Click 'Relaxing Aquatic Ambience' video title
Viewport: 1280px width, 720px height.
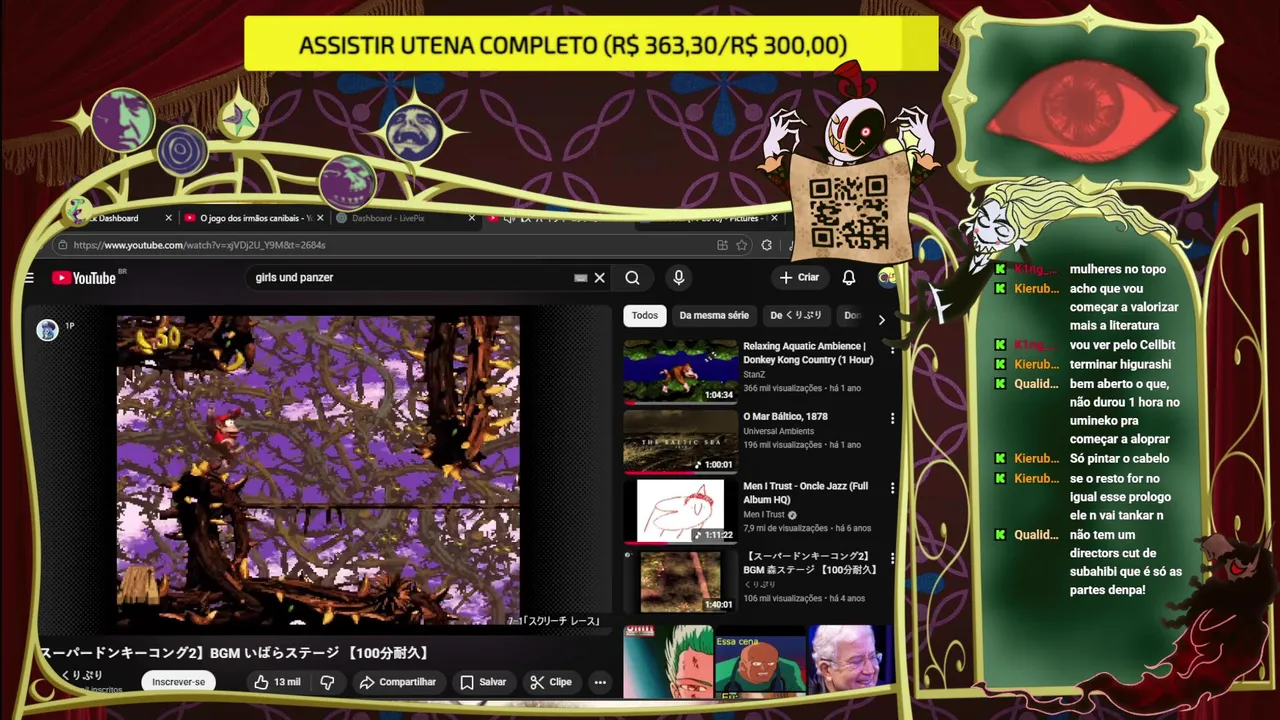click(x=808, y=353)
